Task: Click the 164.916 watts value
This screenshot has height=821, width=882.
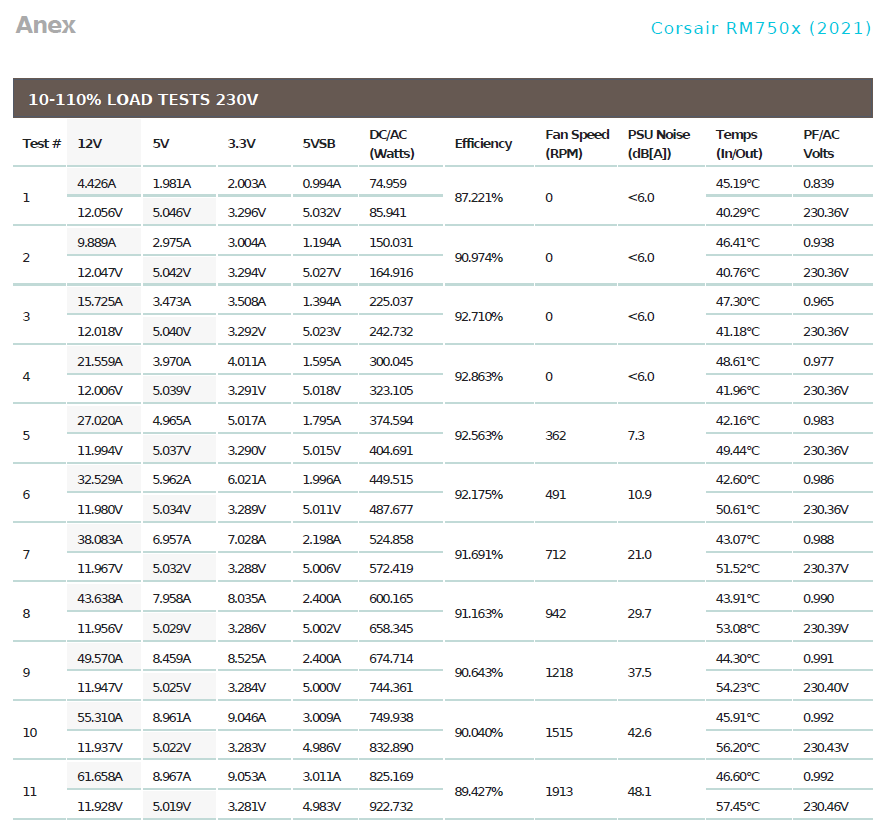Action: [391, 273]
